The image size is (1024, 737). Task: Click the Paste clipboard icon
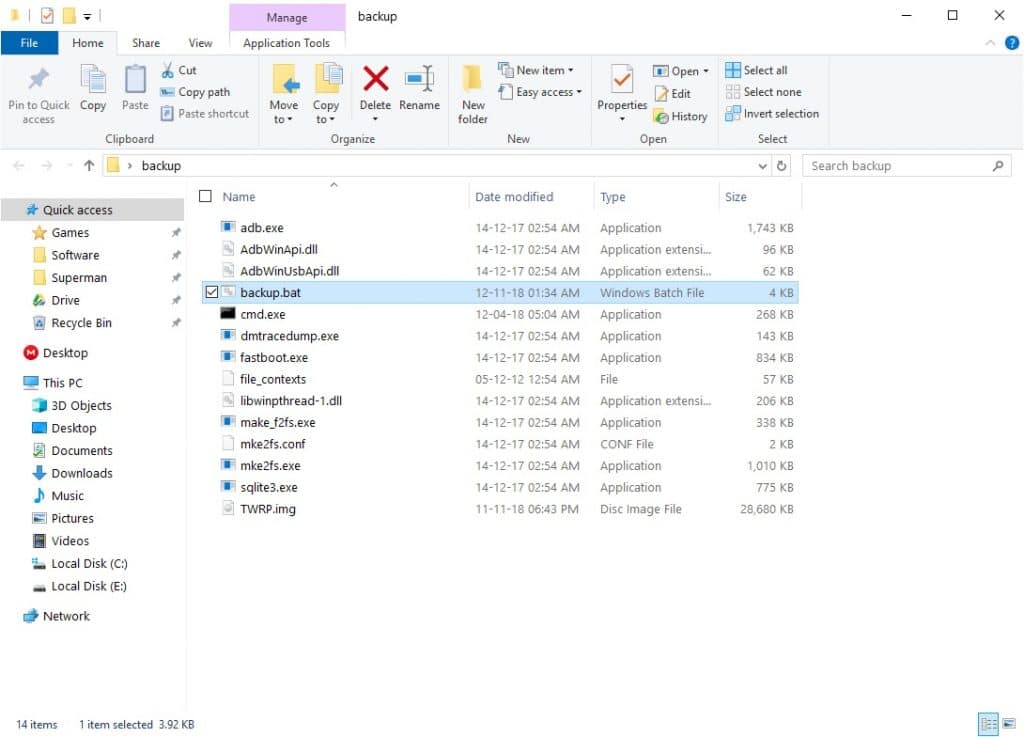[x=135, y=79]
